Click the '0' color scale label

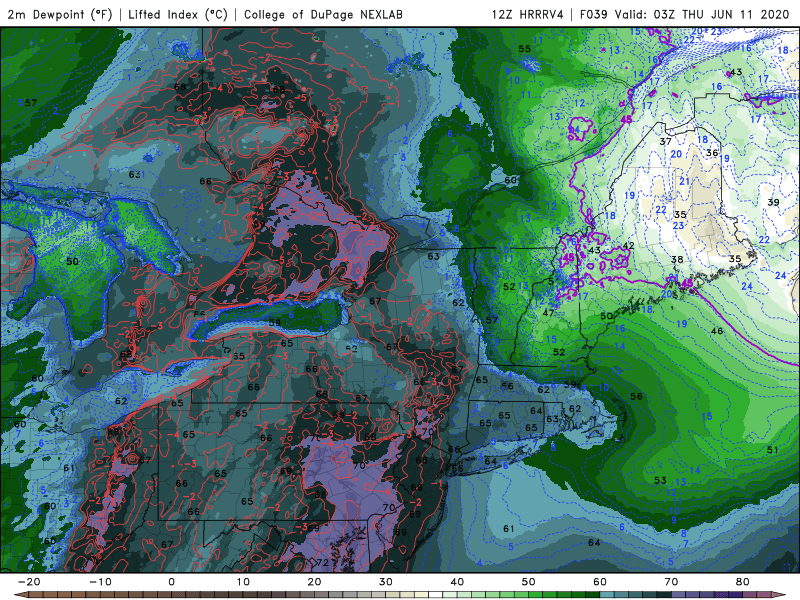click(x=171, y=582)
